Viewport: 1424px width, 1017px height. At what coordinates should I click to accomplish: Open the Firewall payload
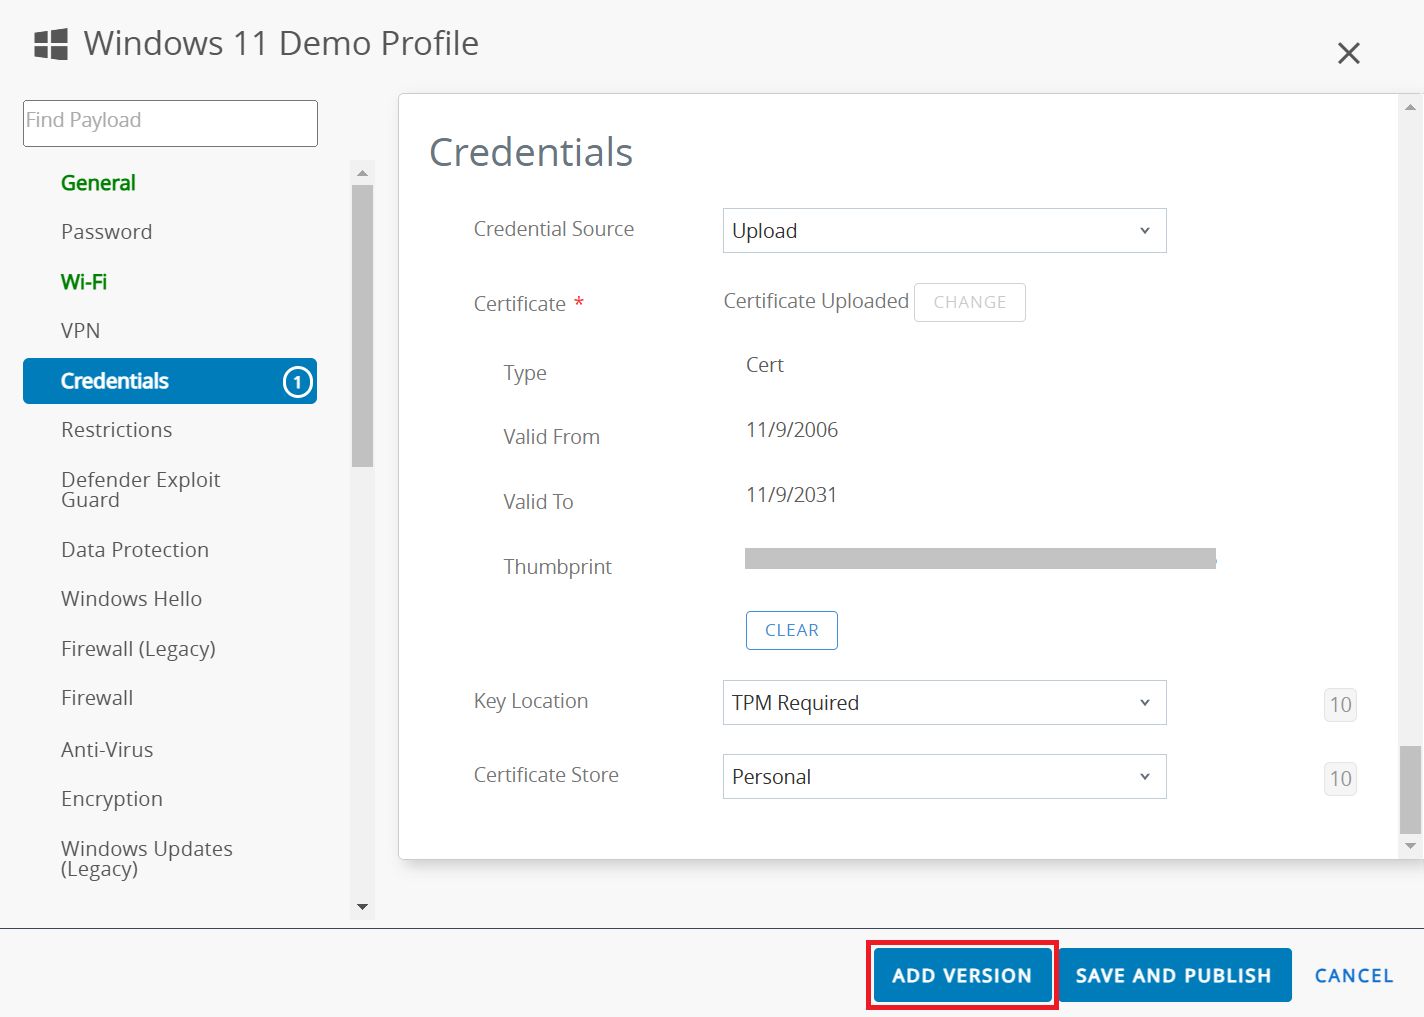click(97, 698)
